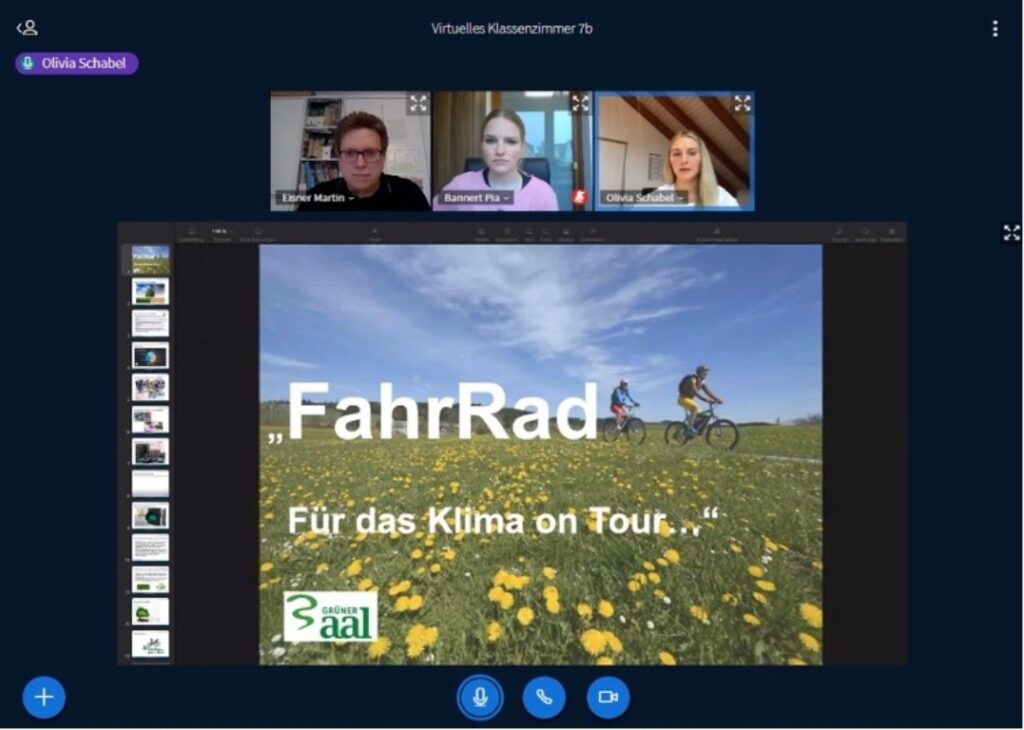Screen dimensions: 1024x730
Task: Expand Bannert Pia's webcam to fullscreen
Action: (580, 103)
